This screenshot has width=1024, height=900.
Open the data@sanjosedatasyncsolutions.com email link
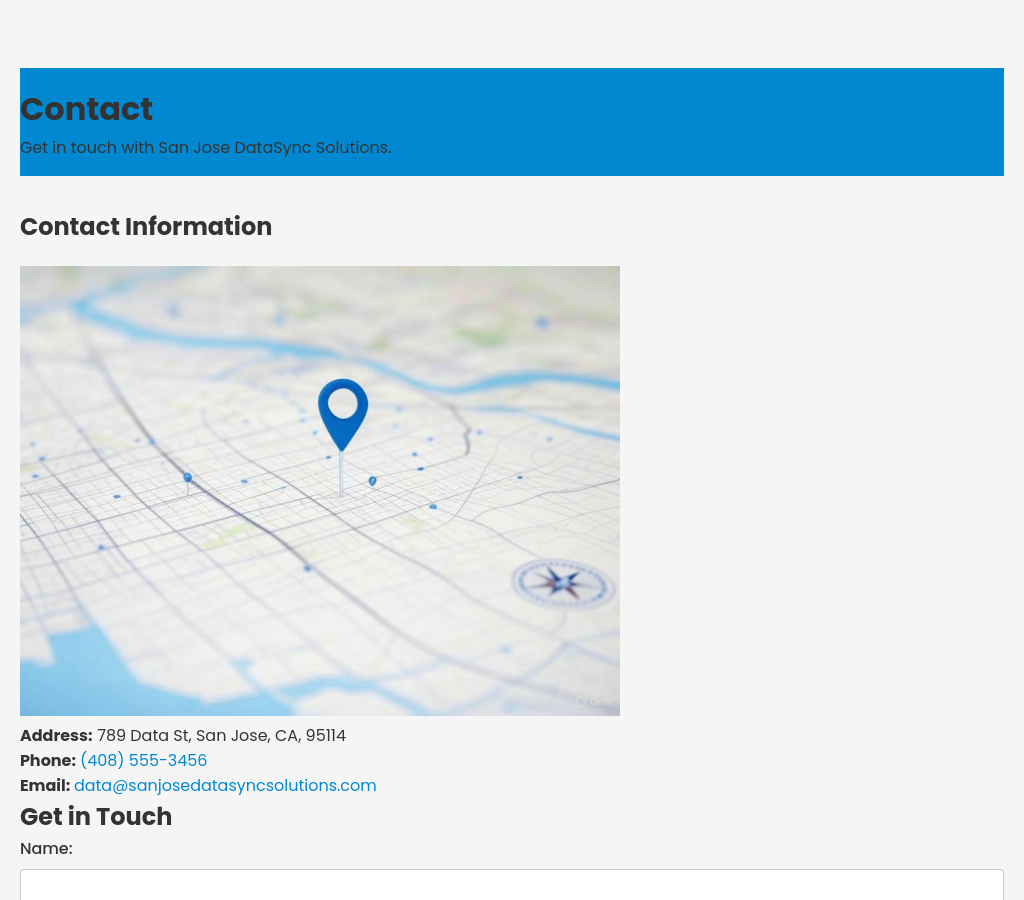click(225, 786)
